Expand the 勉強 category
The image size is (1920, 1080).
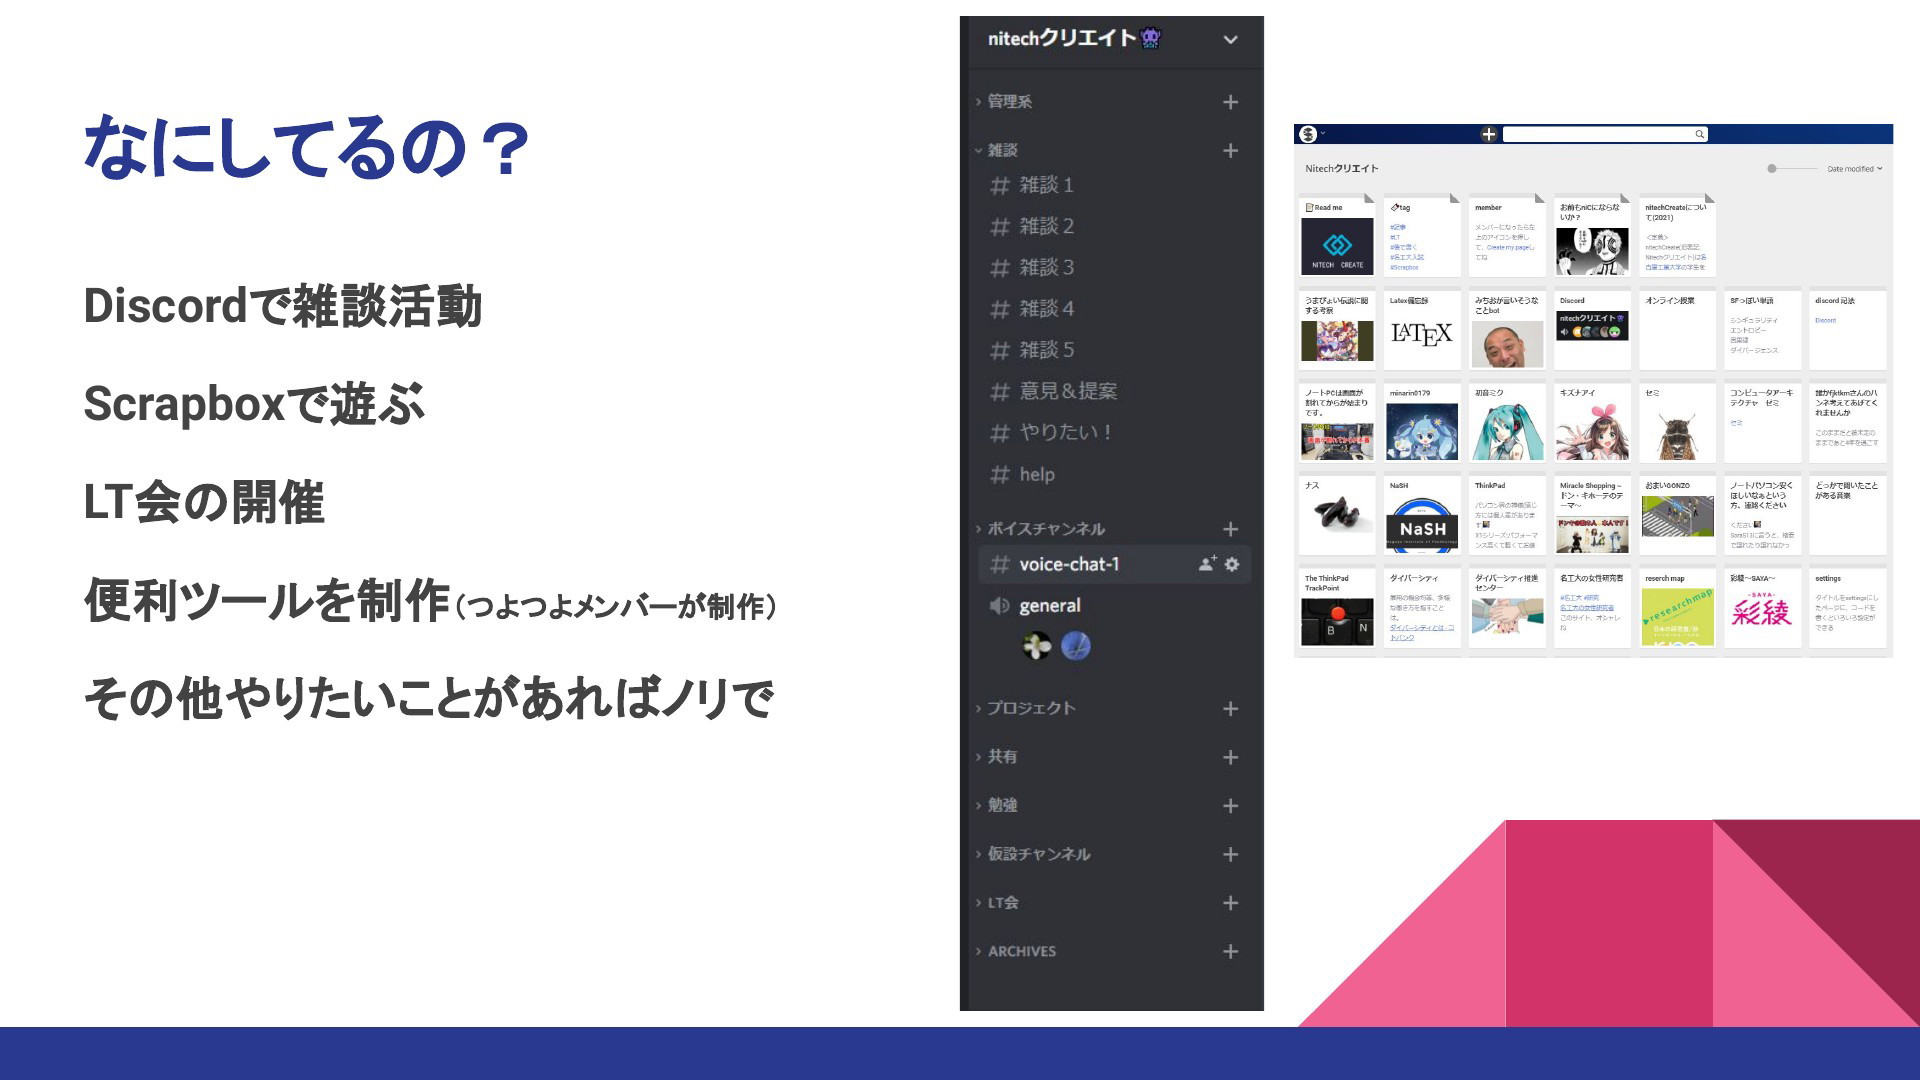pos(996,805)
